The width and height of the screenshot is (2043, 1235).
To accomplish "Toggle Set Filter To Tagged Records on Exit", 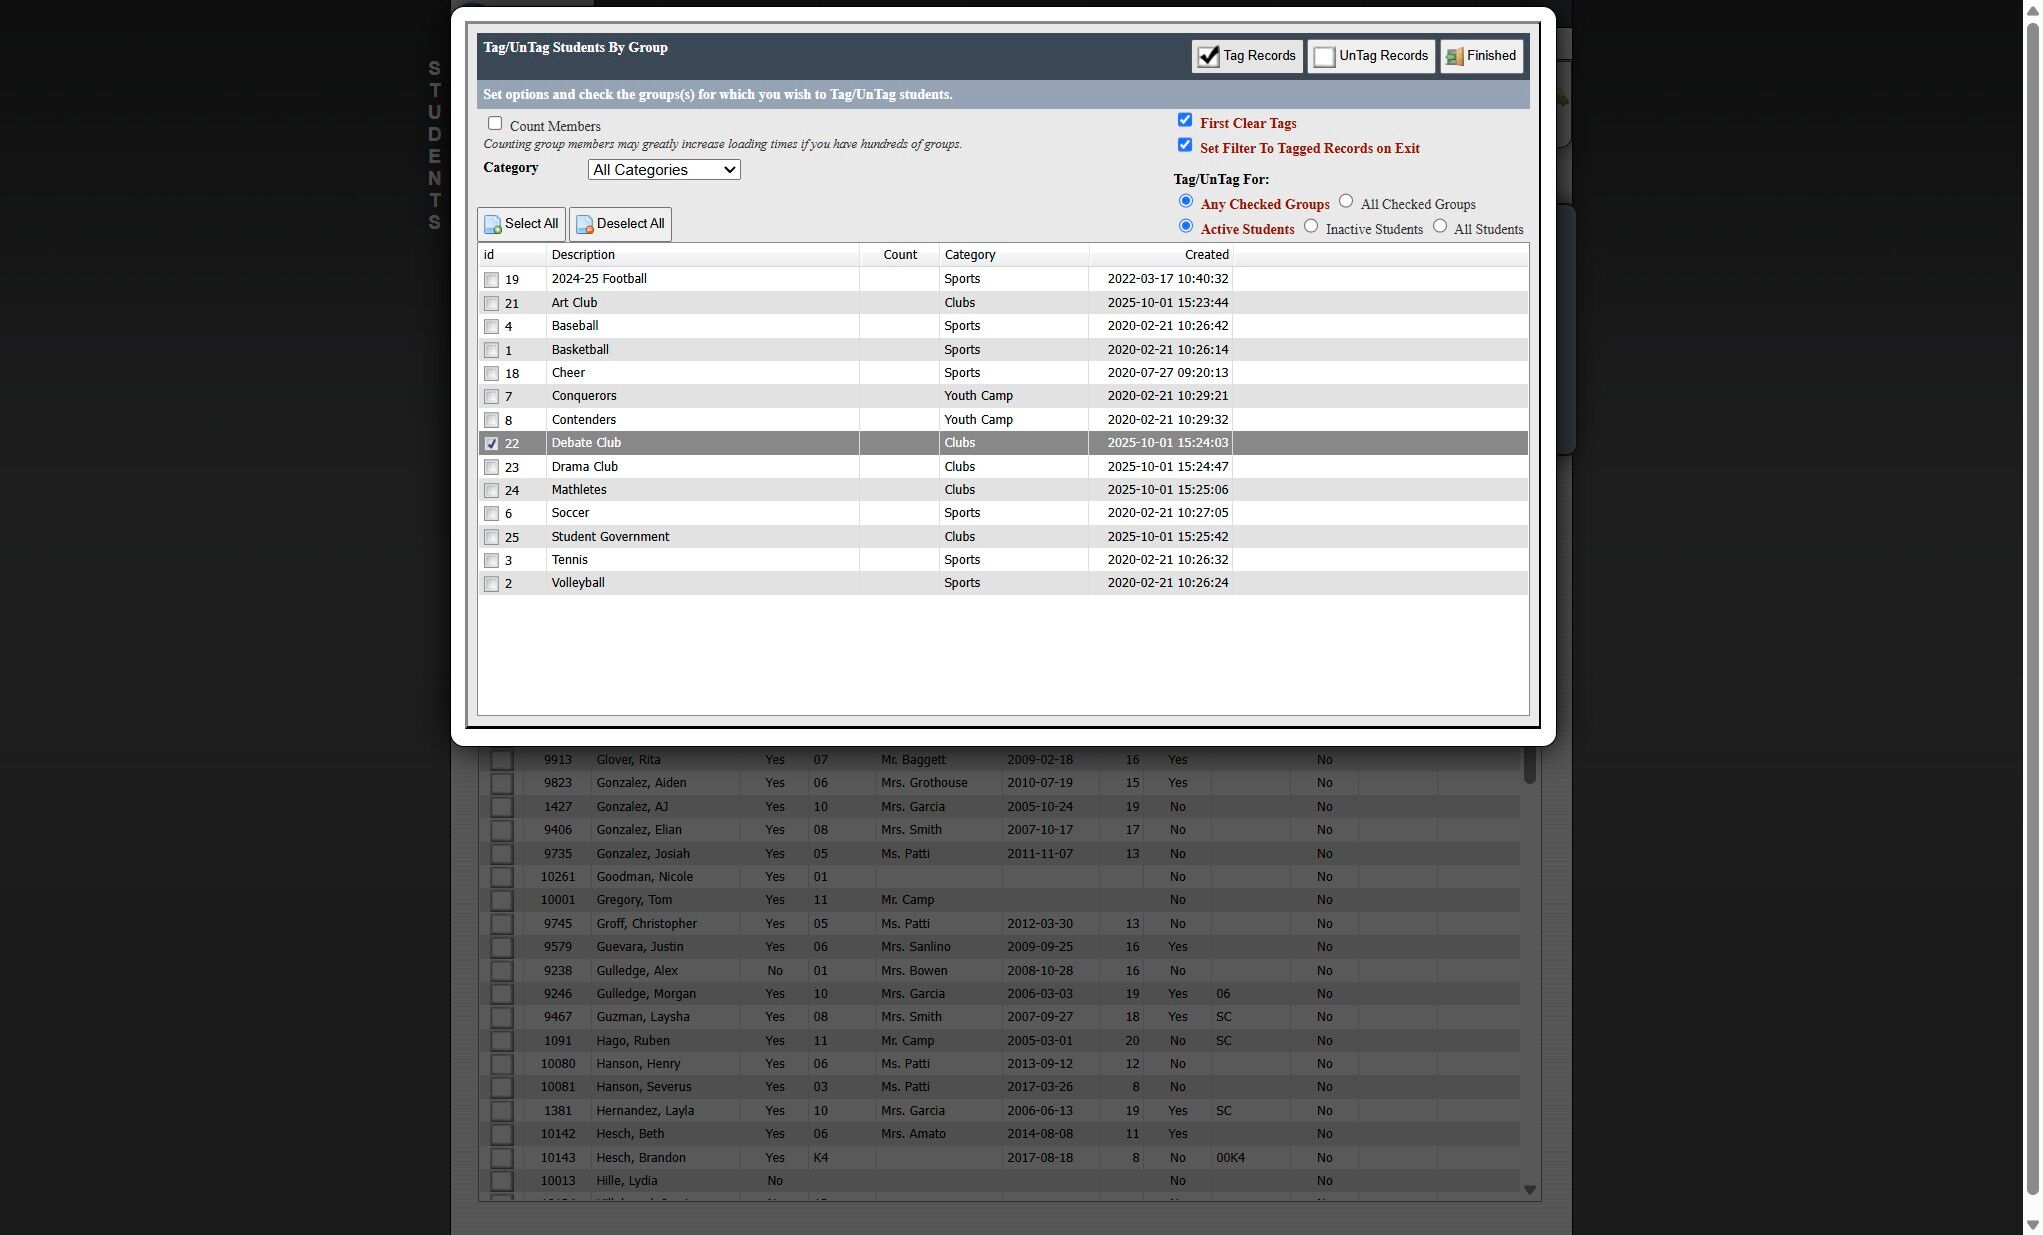I will pyautogui.click(x=1185, y=145).
